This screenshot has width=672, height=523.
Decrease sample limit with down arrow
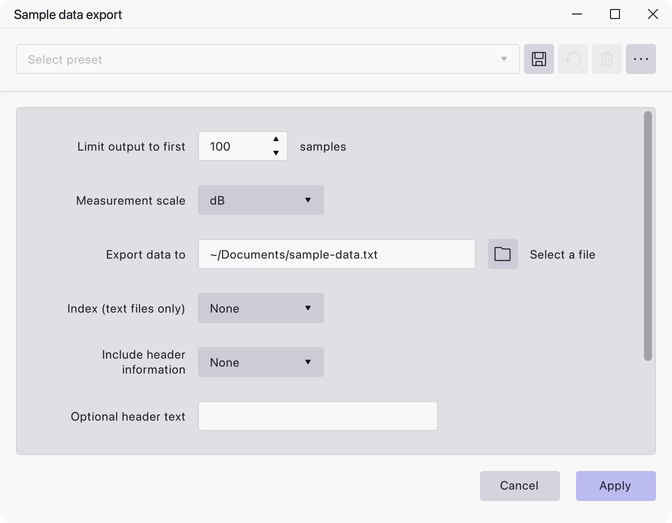click(276, 153)
